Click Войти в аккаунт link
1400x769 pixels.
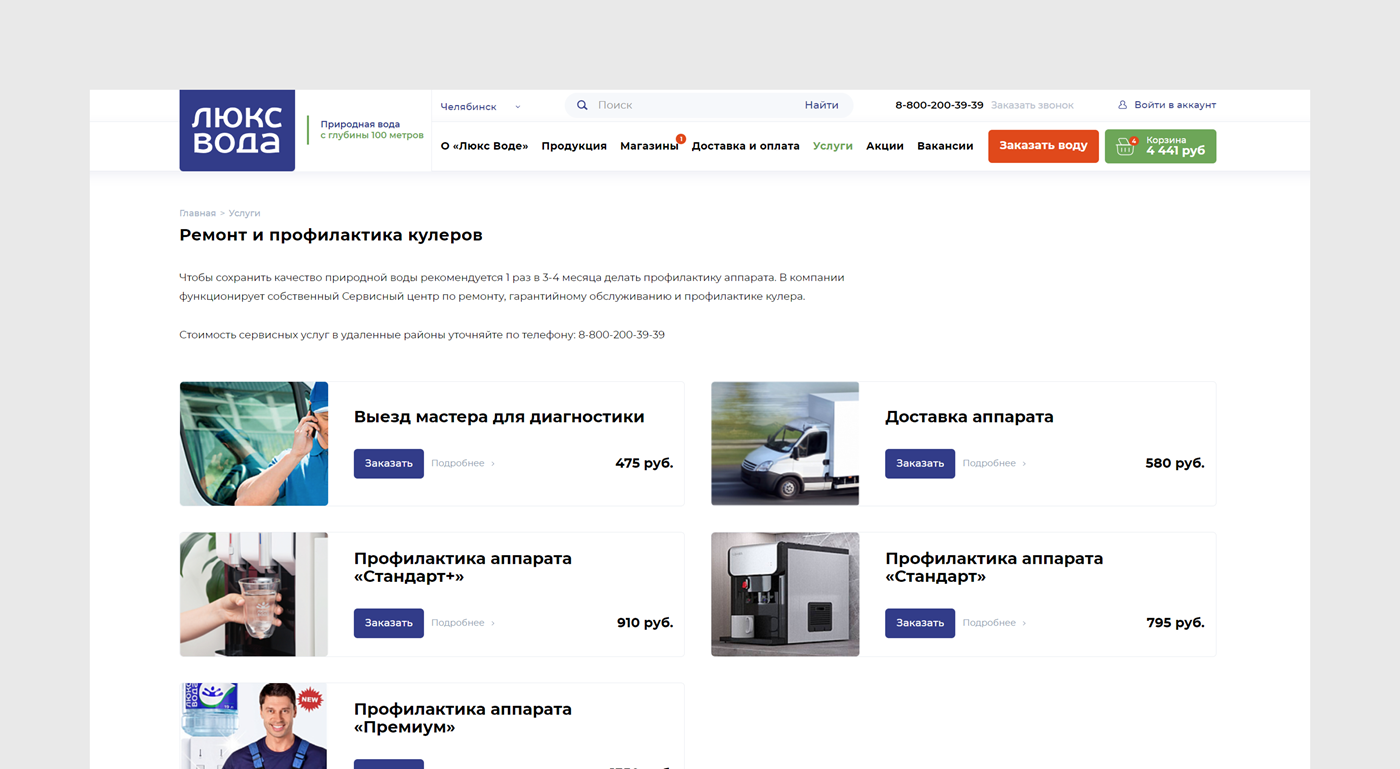click(1175, 105)
